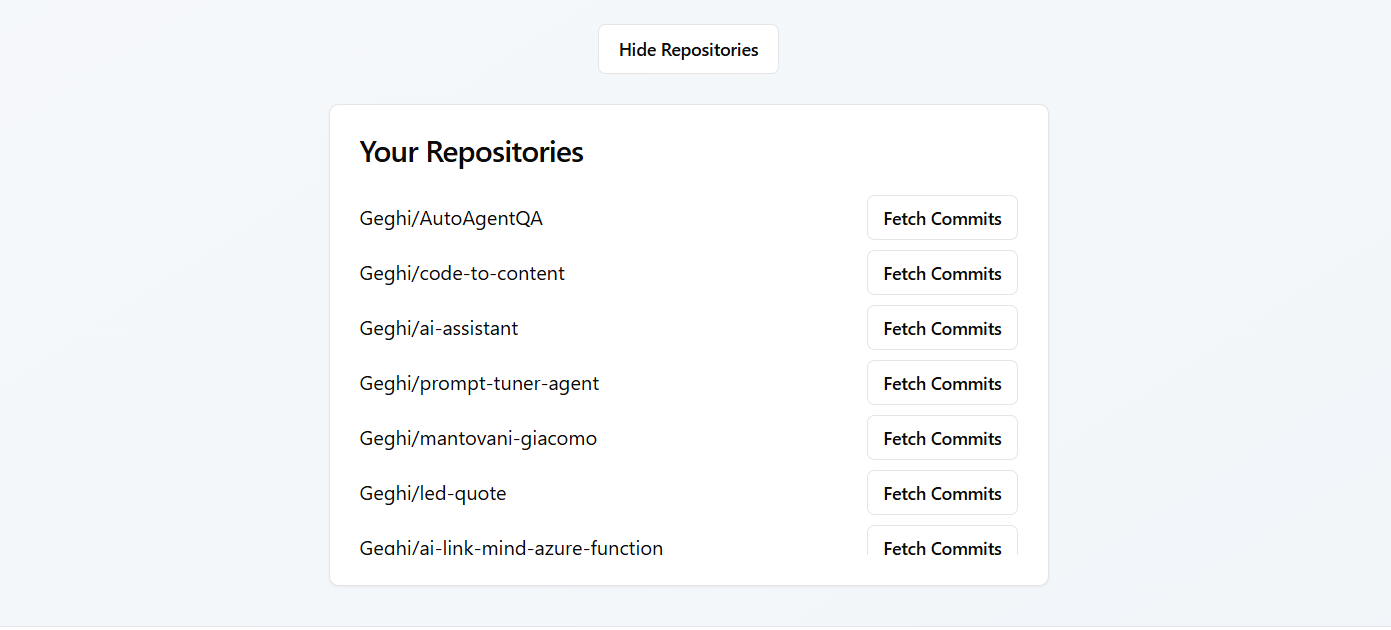Screen dimensions: 1391x630
Task: Fetch commits for Geghi/led-quote
Action: tap(942, 493)
